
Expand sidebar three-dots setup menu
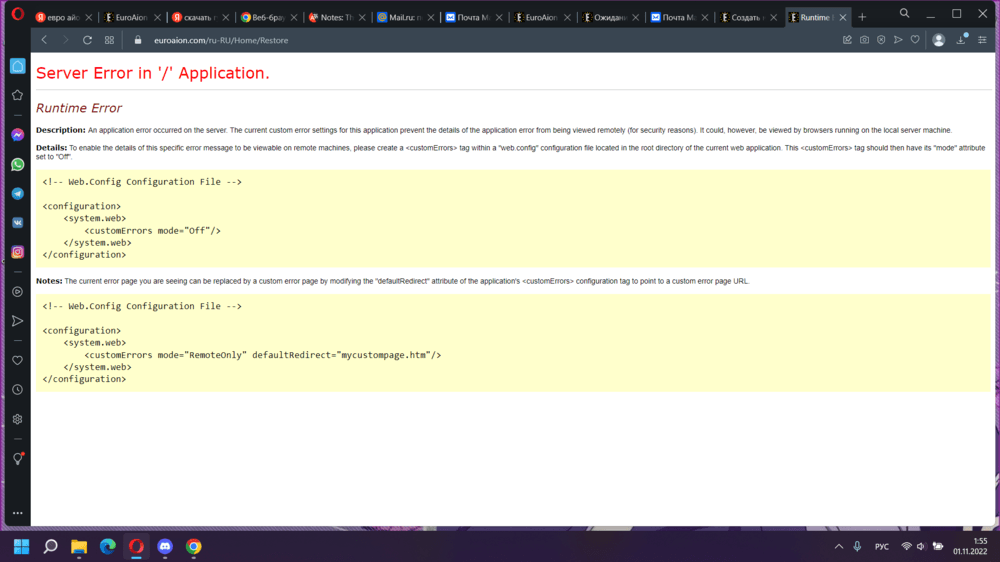17,513
